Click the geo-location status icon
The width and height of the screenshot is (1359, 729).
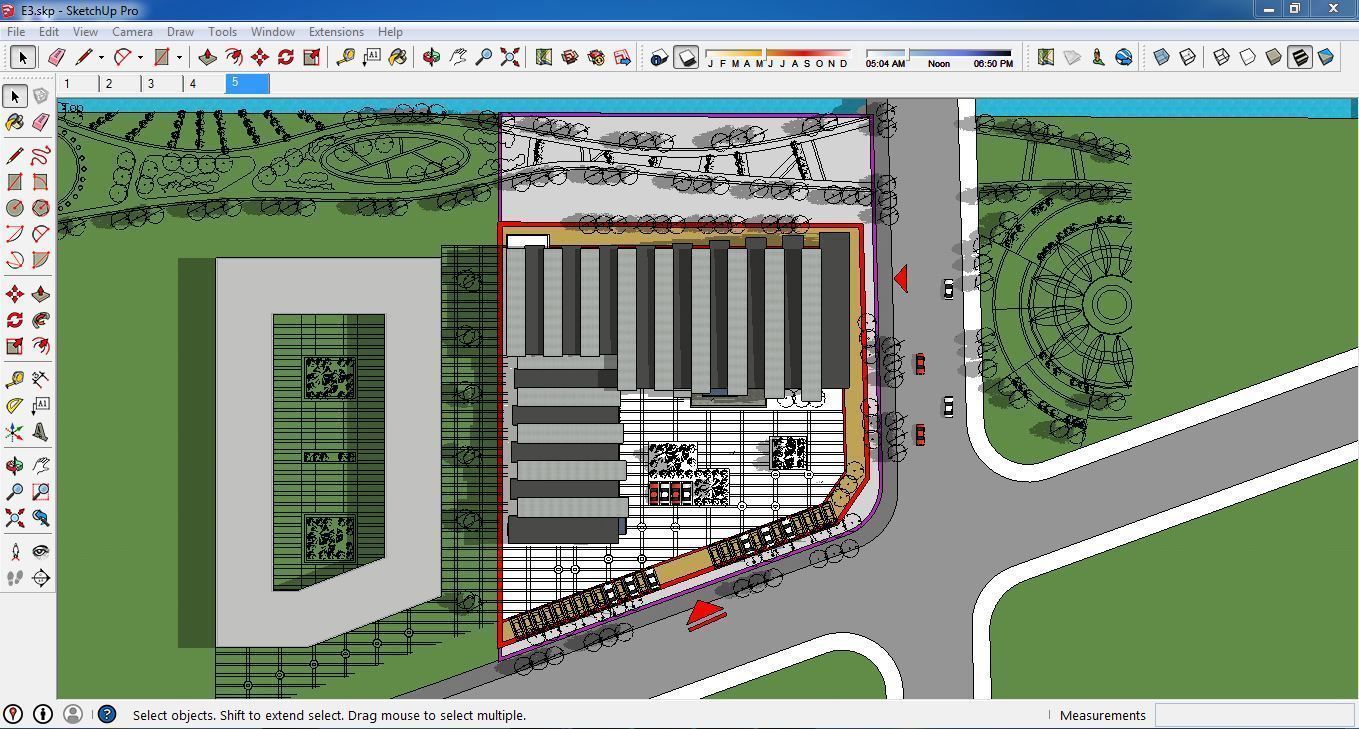(x=13, y=714)
